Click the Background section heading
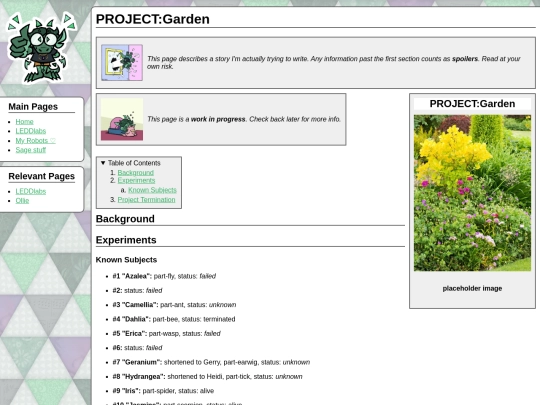The image size is (540, 405). coord(125,219)
